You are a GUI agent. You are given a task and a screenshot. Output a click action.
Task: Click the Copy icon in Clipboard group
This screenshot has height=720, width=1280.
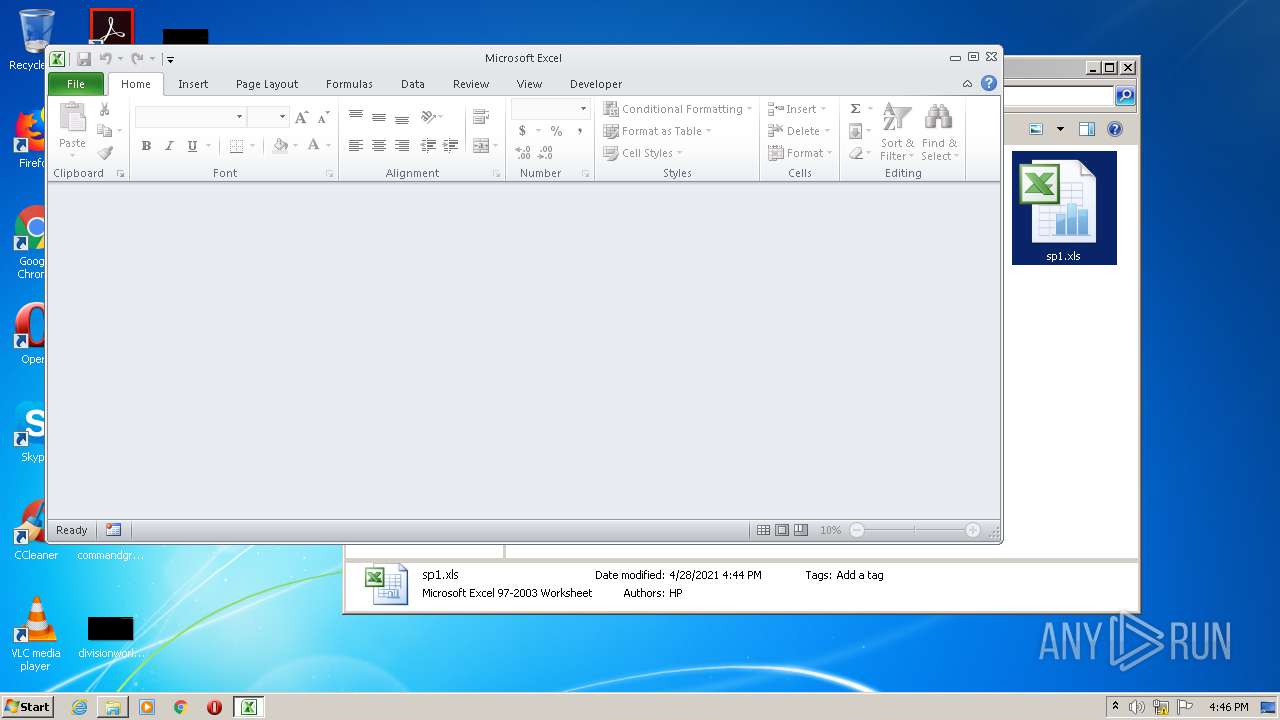104,131
